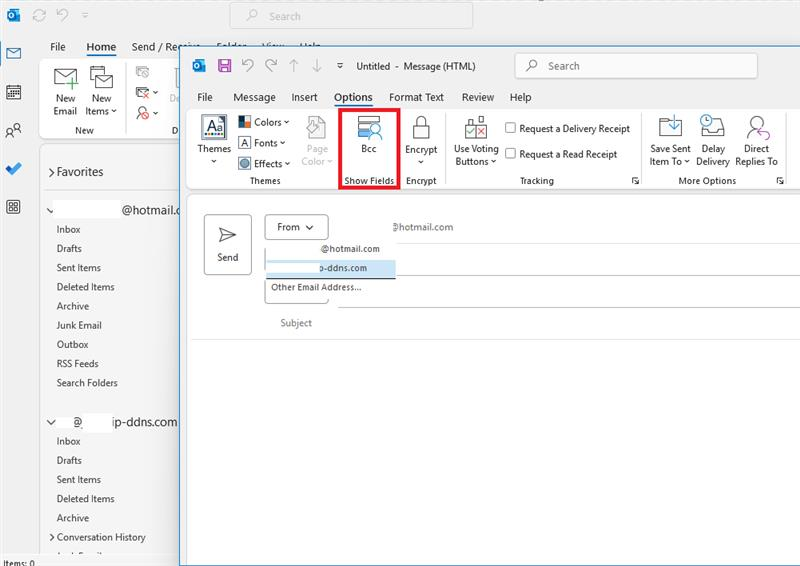This screenshot has height=566, width=800.
Task: Go to next item down arrow
Action: pyautogui.click(x=317, y=65)
